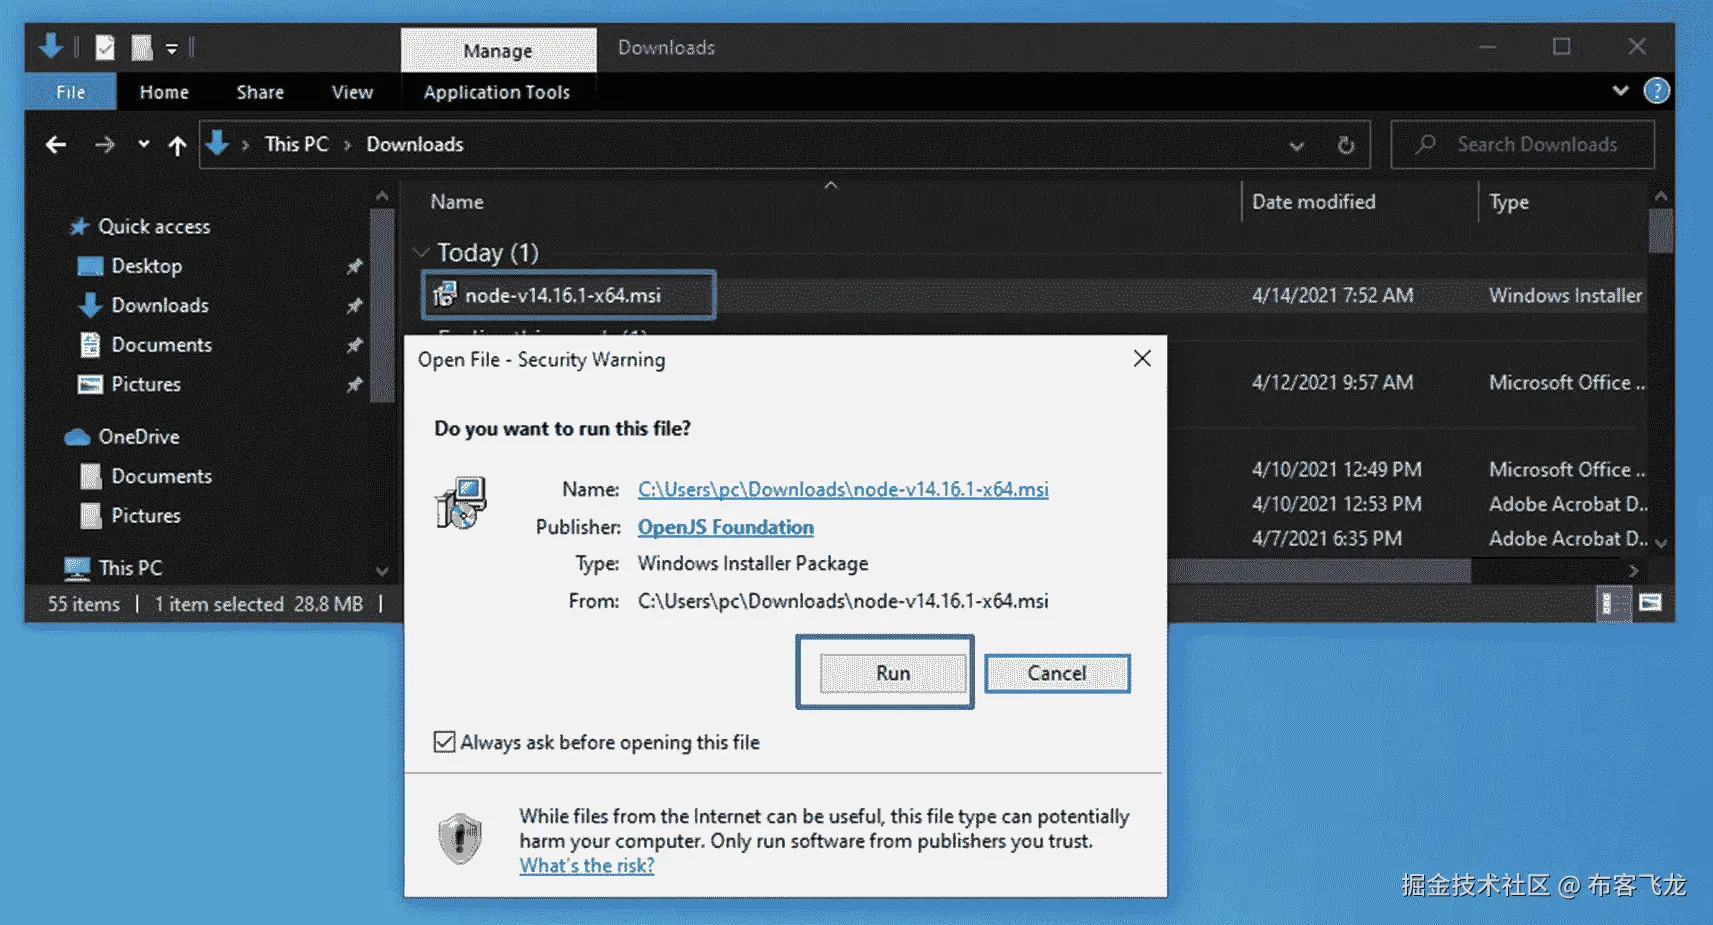Open Documents under OneDrive
Image resolution: width=1713 pixels, height=925 pixels.
coord(161,476)
